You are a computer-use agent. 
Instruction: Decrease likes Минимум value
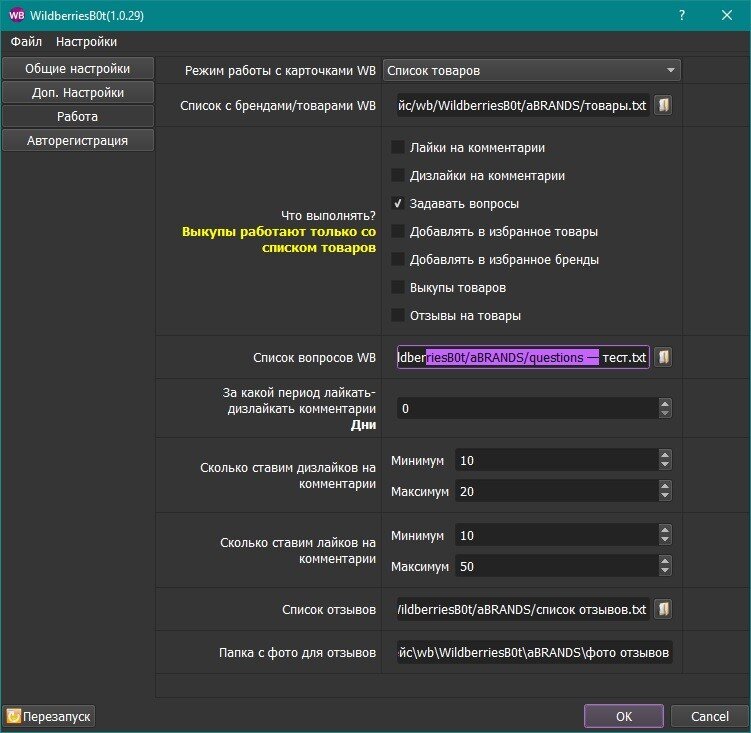(665, 540)
